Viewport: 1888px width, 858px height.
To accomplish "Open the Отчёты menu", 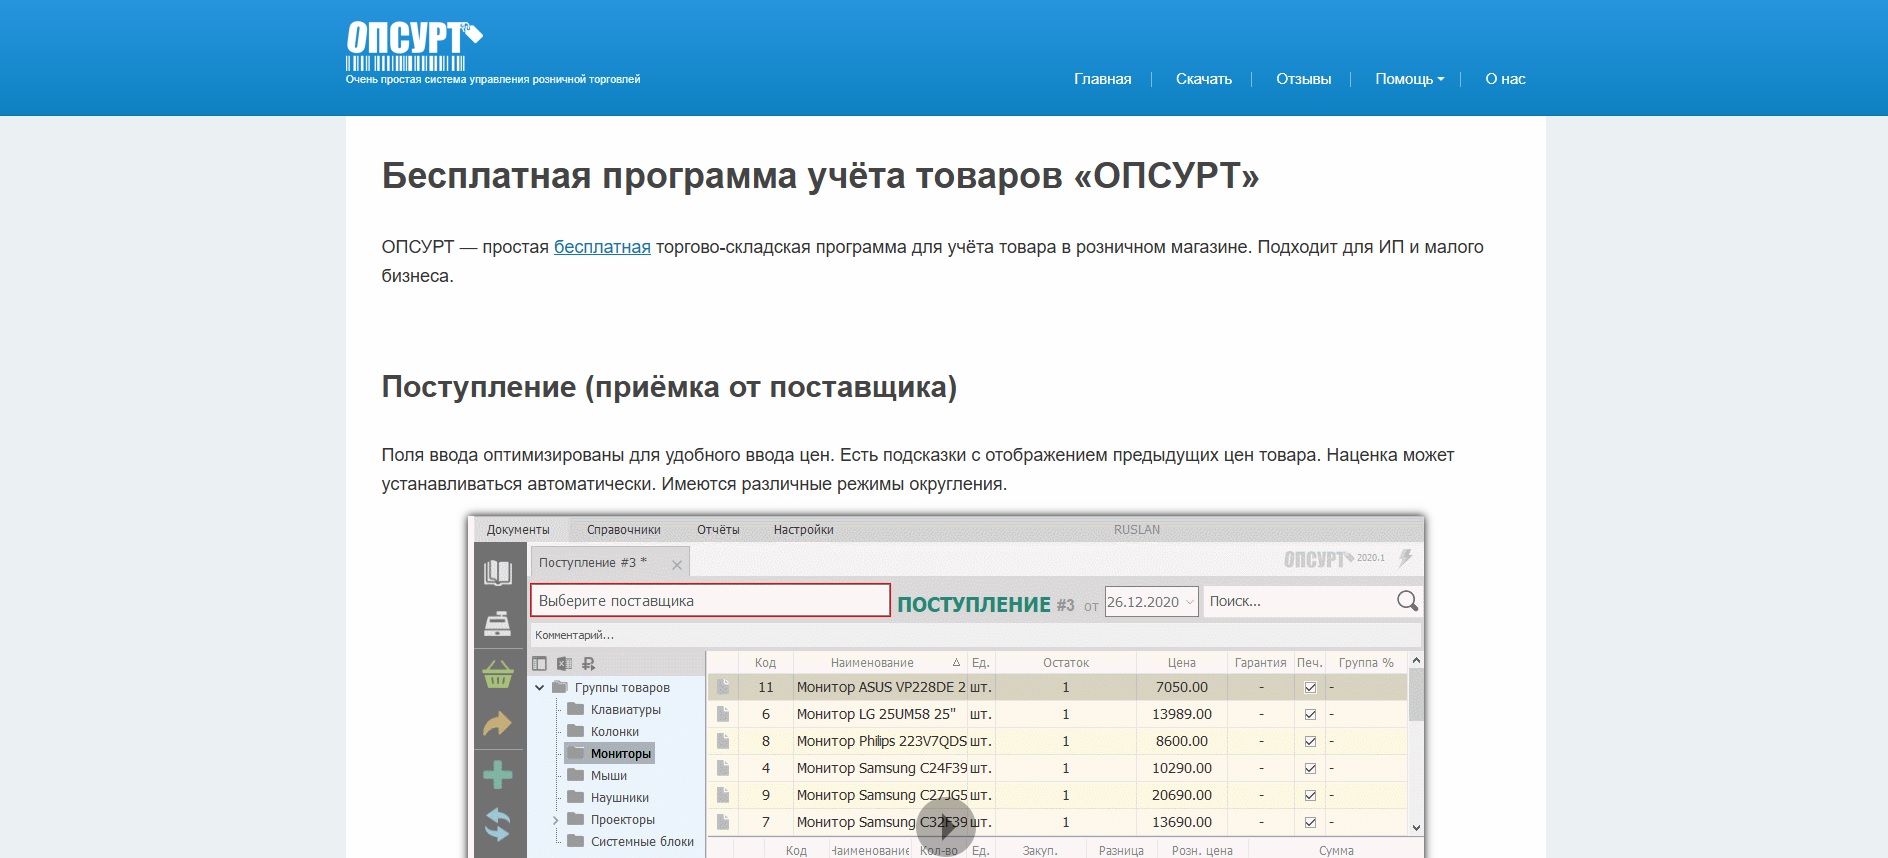I will coord(718,530).
